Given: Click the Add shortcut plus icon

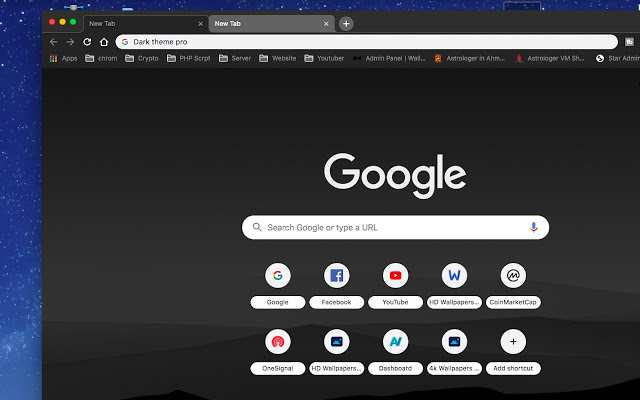Looking at the screenshot, I should point(513,341).
